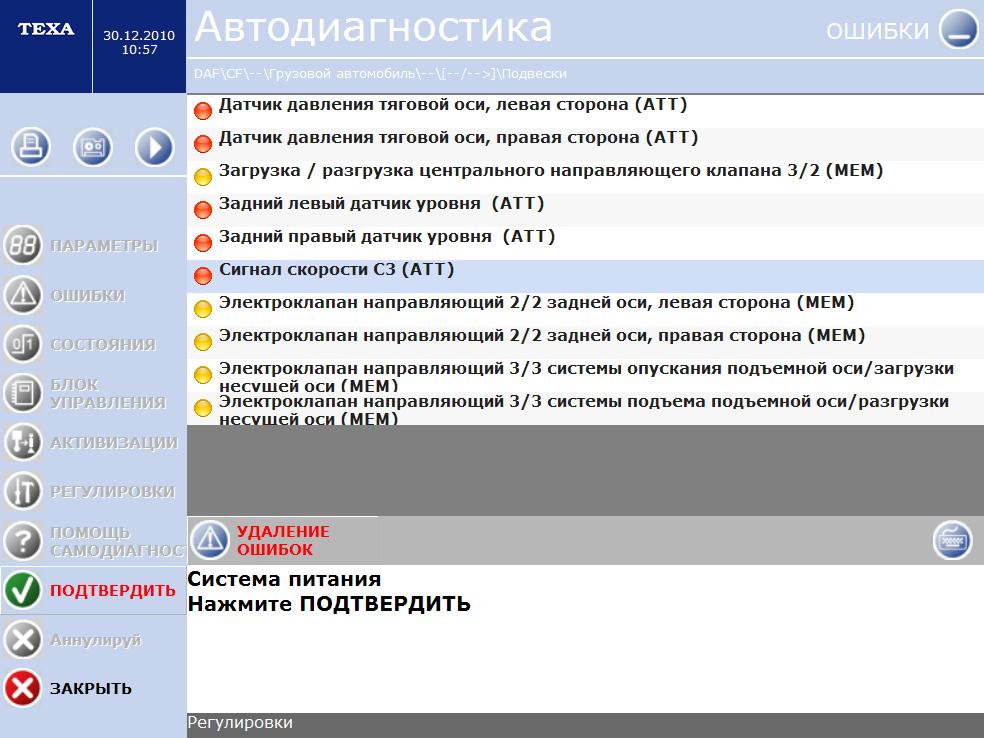The image size is (984, 738).
Task: Click the minimize button next to ОШИБКИ header
Action: coord(958,29)
